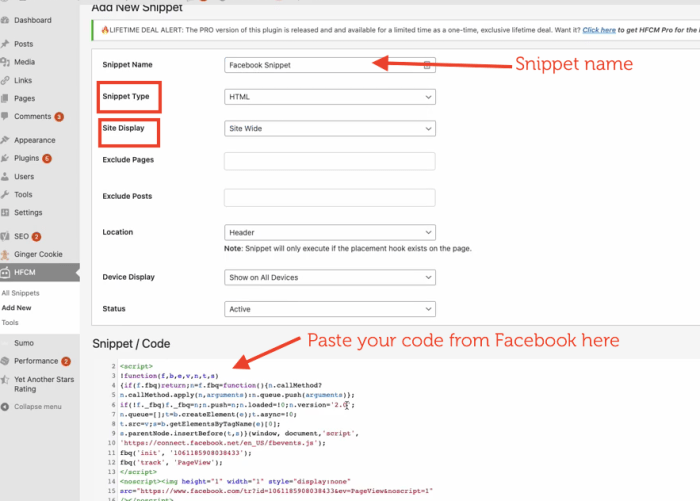The image size is (700, 501).
Task: Click the Plugins plug icon
Action: pyautogui.click(x=5, y=158)
